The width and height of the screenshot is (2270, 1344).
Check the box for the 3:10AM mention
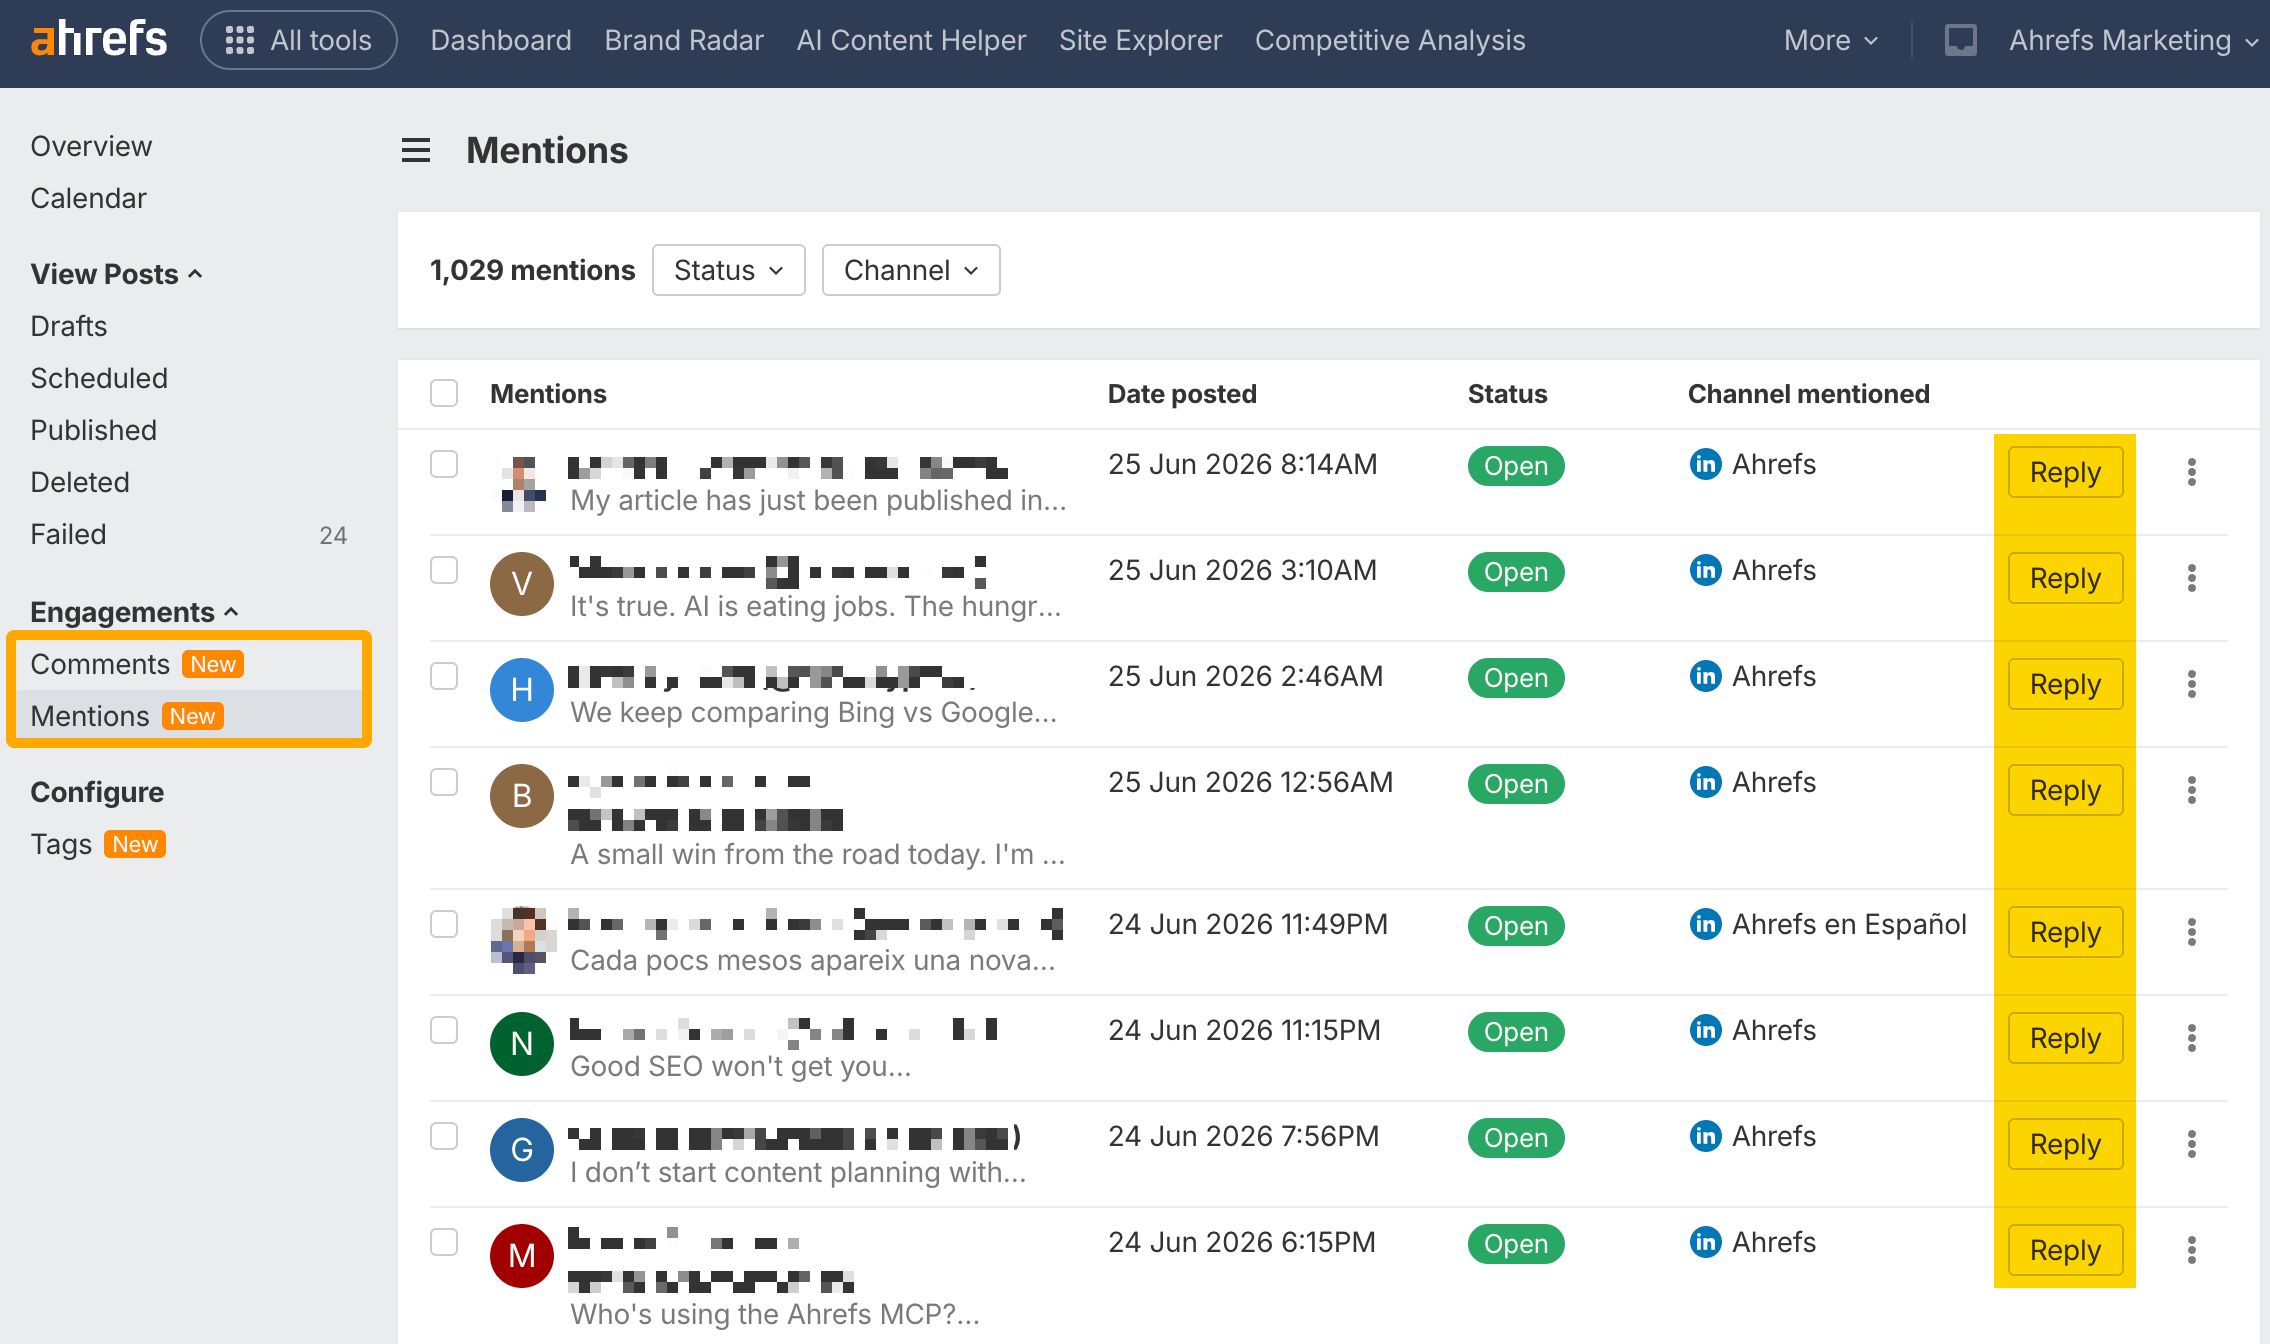click(444, 570)
